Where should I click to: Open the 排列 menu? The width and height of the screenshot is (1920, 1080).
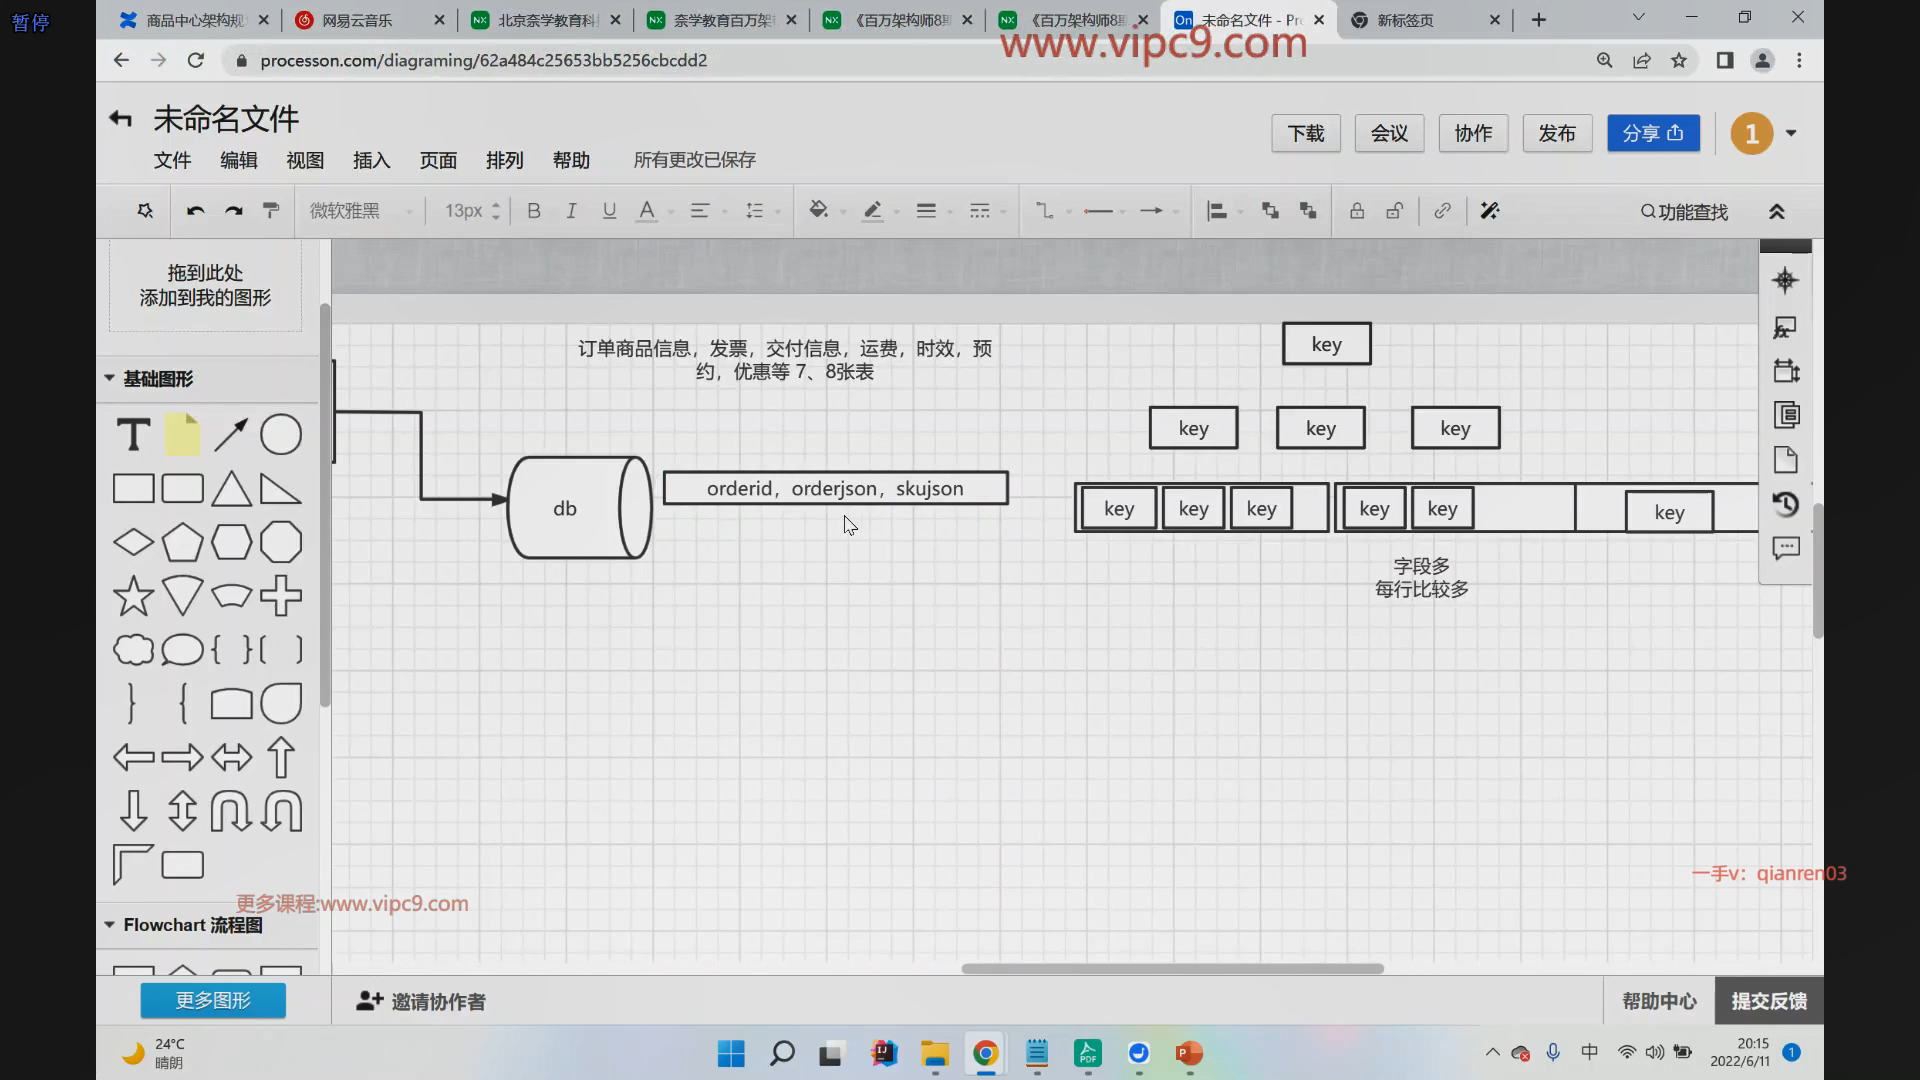(504, 161)
